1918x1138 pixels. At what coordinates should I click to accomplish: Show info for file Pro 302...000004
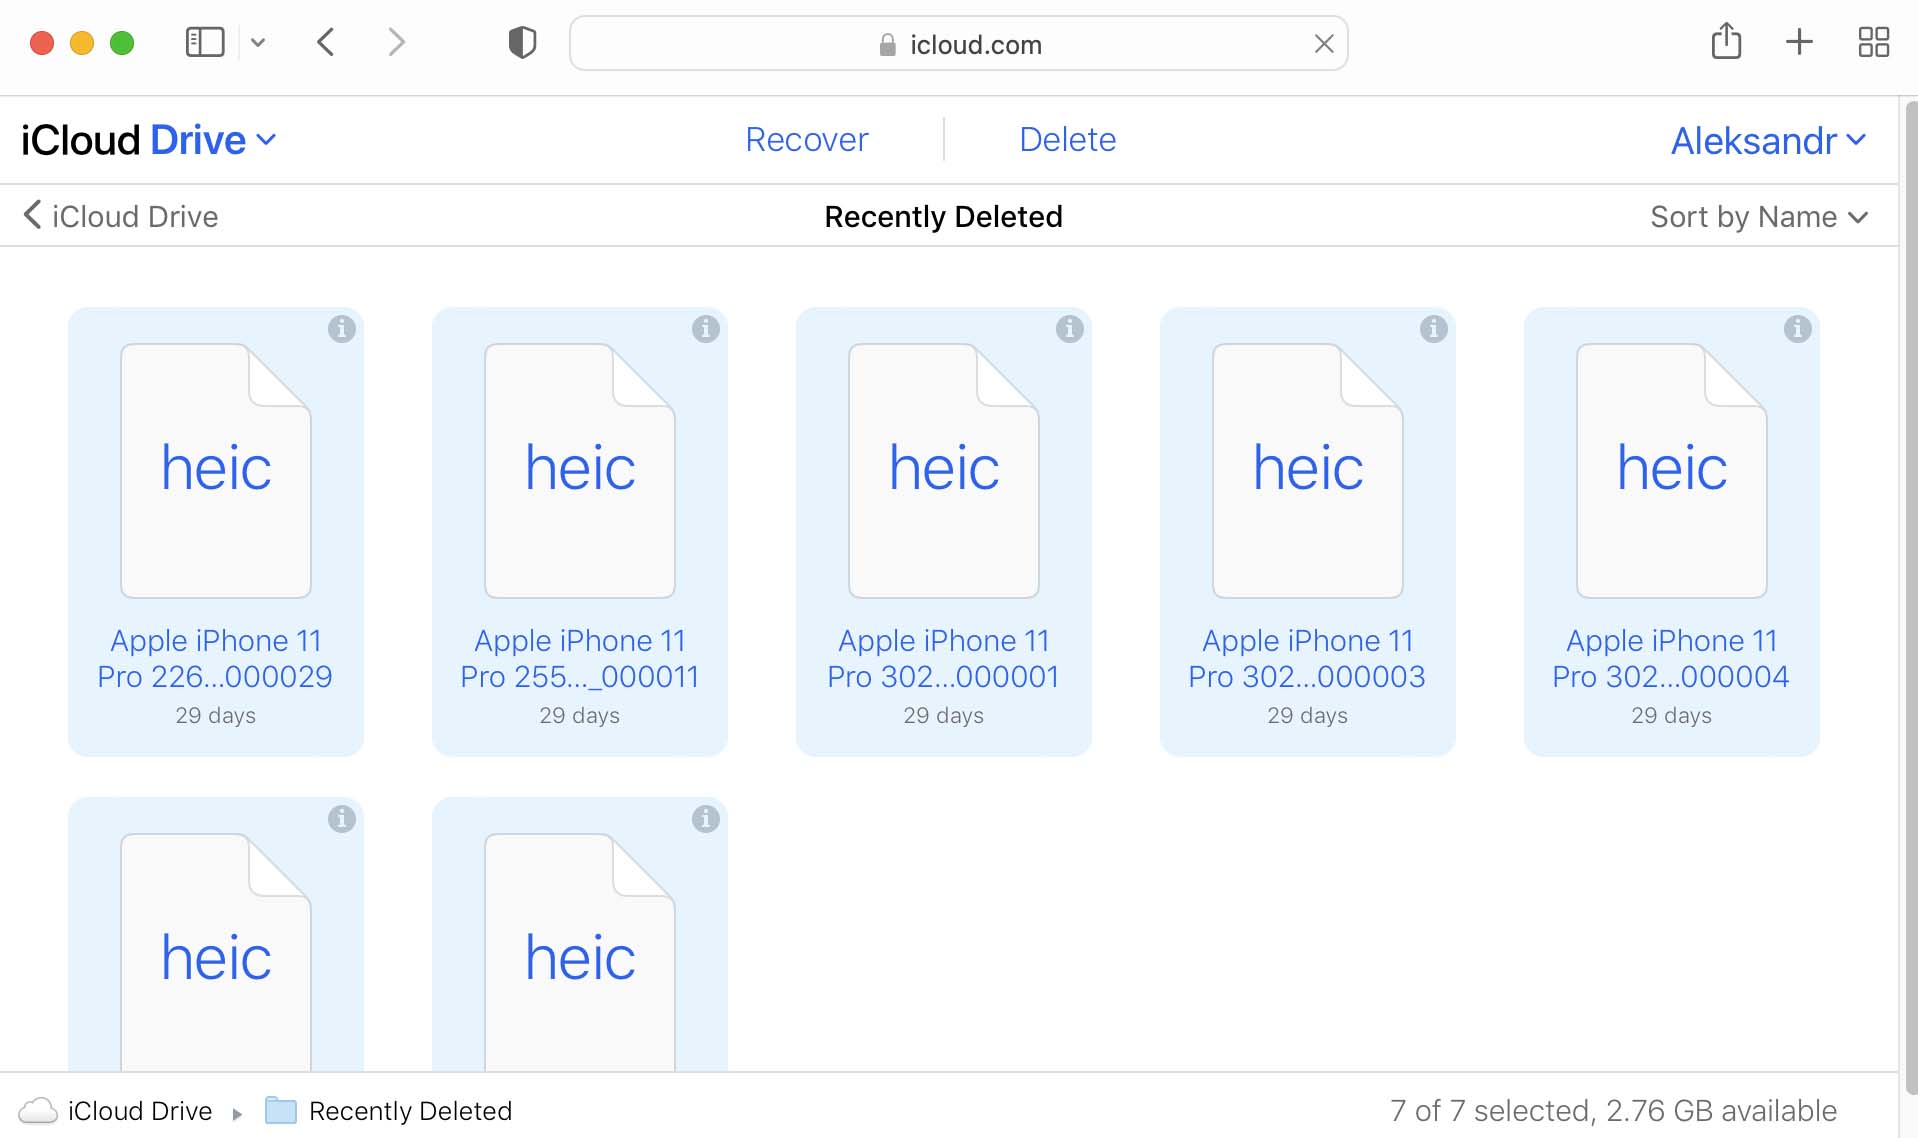[1798, 328]
